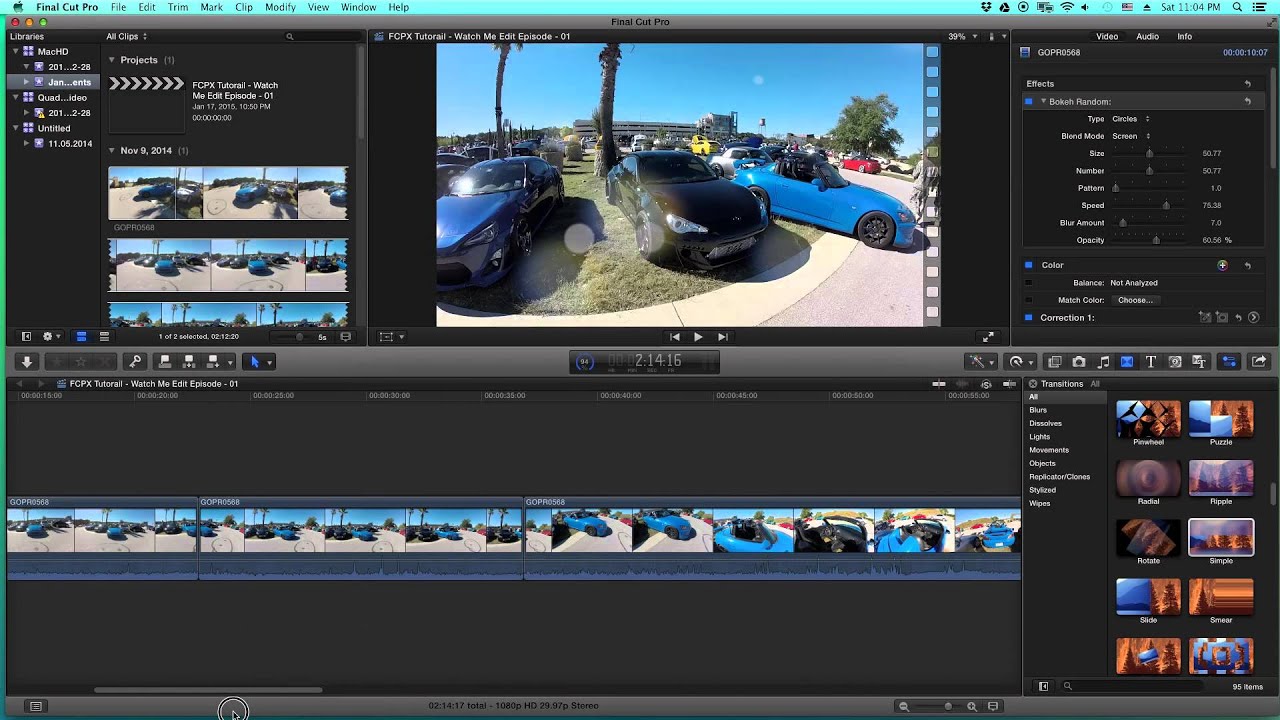Open the Retime speed menu
This screenshot has height=720, width=1280.
(1020, 362)
